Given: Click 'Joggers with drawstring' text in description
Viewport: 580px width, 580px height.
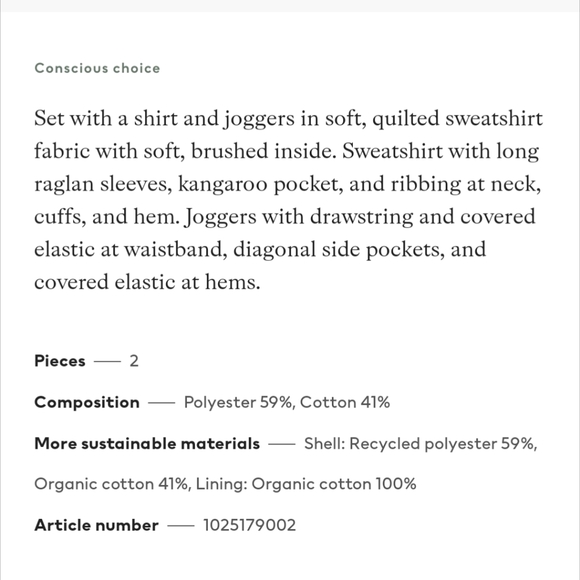Looking at the screenshot, I should (299, 217).
